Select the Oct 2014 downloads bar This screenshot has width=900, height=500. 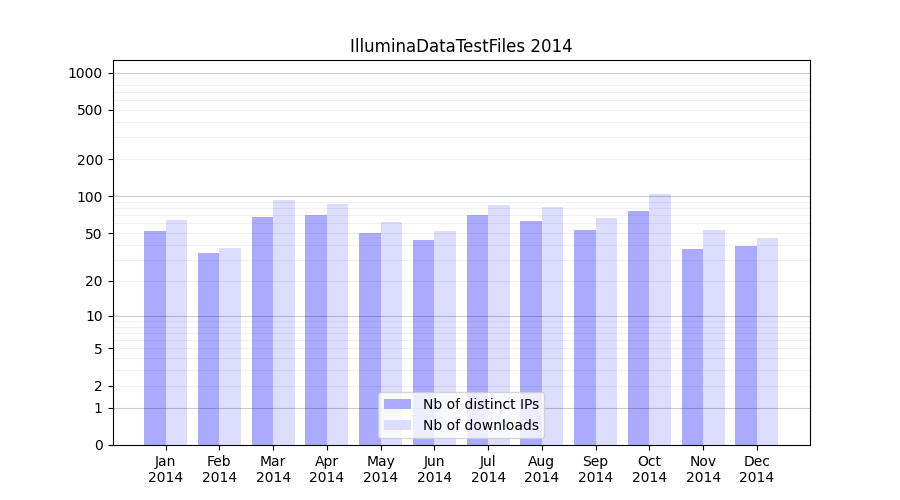coord(660,319)
